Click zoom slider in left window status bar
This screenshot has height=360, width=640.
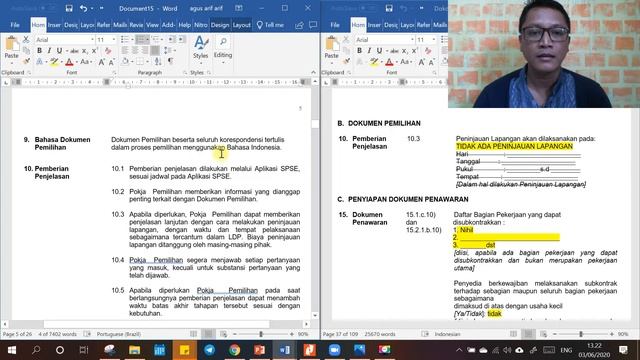[262, 334]
